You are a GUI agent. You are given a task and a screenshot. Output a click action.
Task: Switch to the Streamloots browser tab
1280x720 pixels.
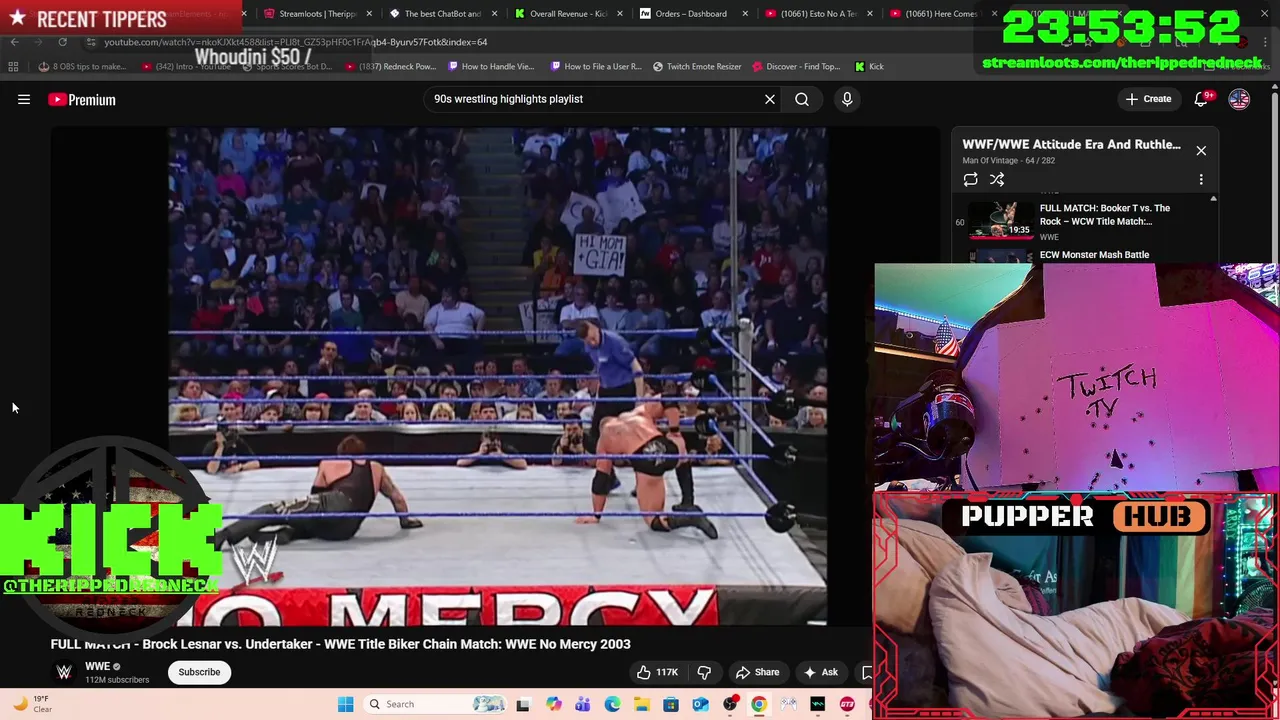316,14
